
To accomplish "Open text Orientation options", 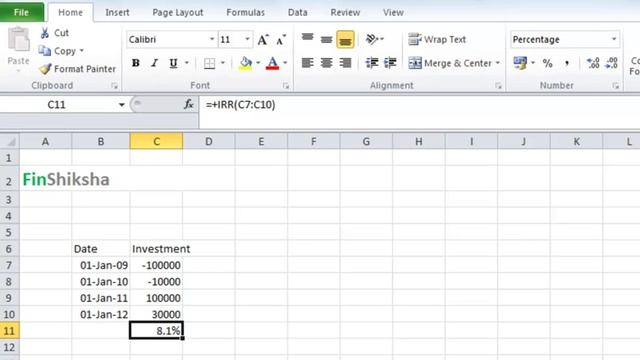I will tap(375, 39).
